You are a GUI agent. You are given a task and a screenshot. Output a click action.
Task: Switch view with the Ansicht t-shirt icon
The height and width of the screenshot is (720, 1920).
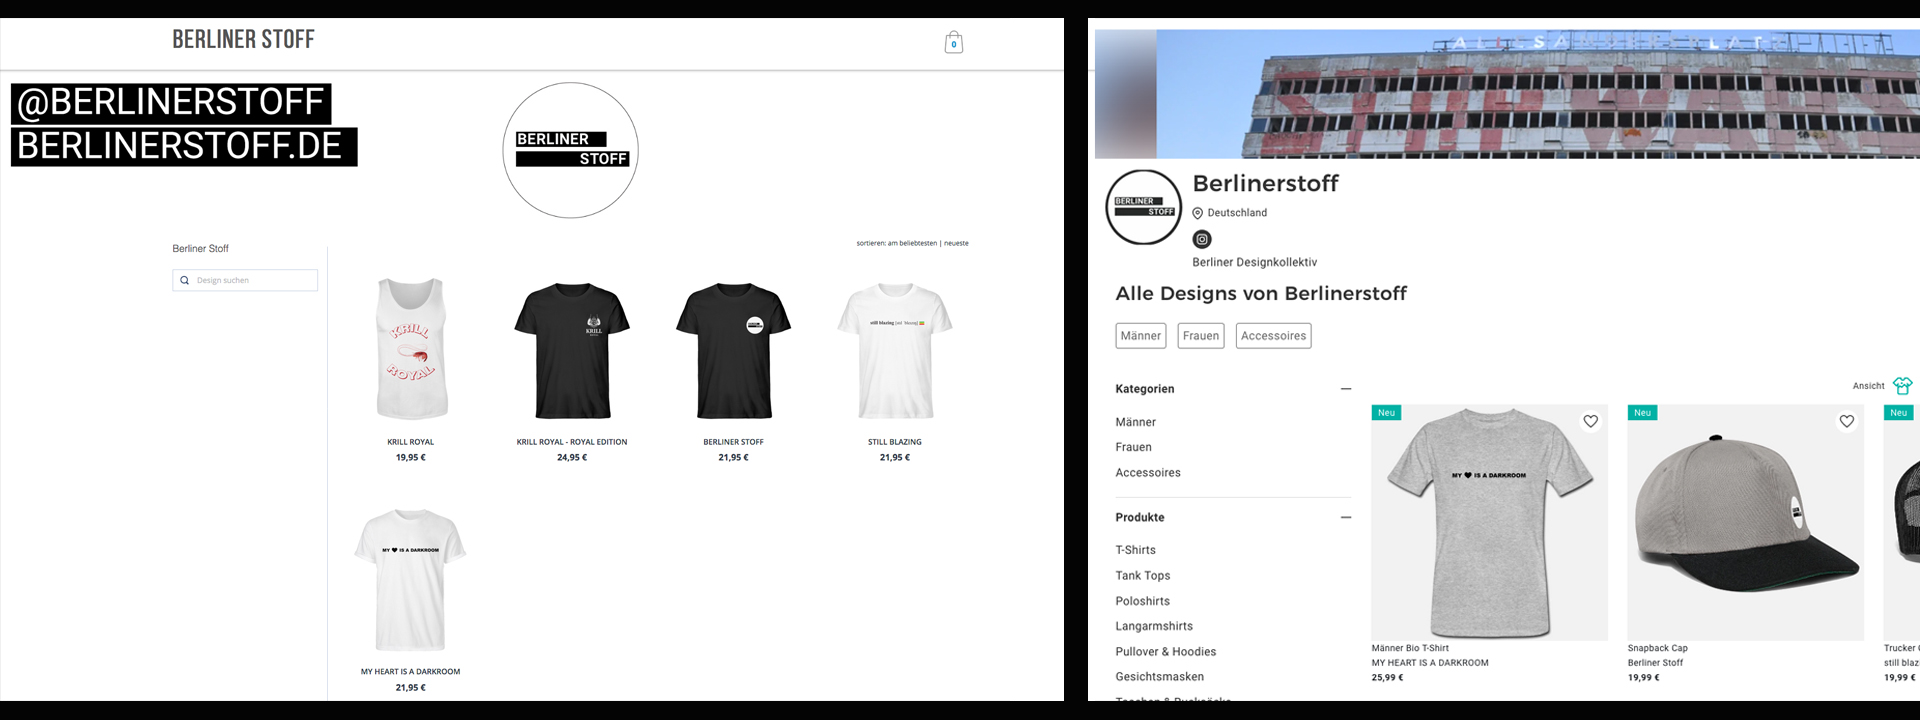[x=1902, y=386]
